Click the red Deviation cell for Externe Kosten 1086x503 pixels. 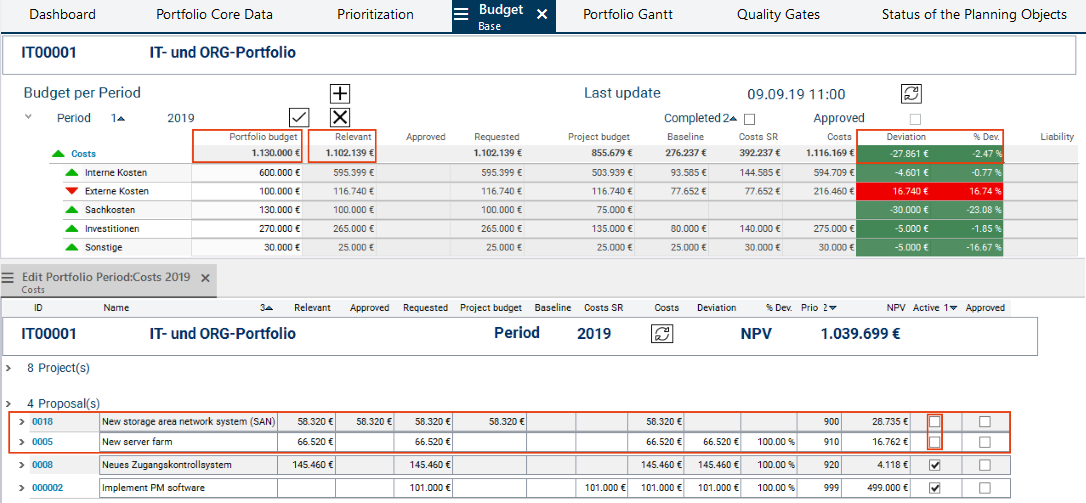click(x=896, y=191)
